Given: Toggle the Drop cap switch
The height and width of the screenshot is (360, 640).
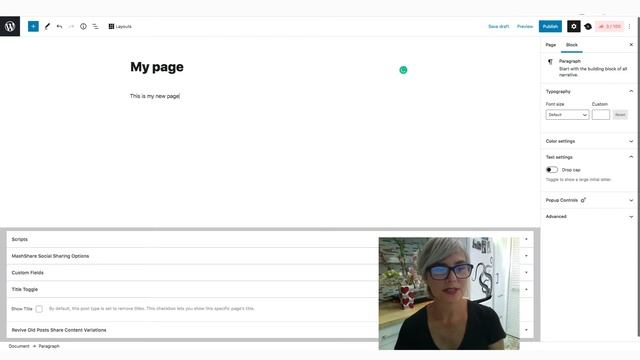Looking at the screenshot, I should point(552,170).
